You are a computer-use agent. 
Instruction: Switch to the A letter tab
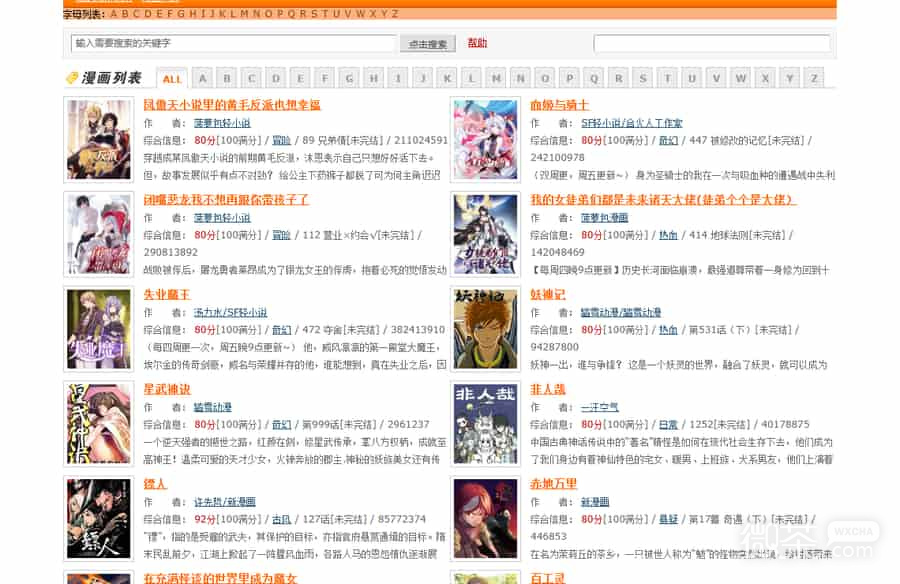click(x=203, y=78)
